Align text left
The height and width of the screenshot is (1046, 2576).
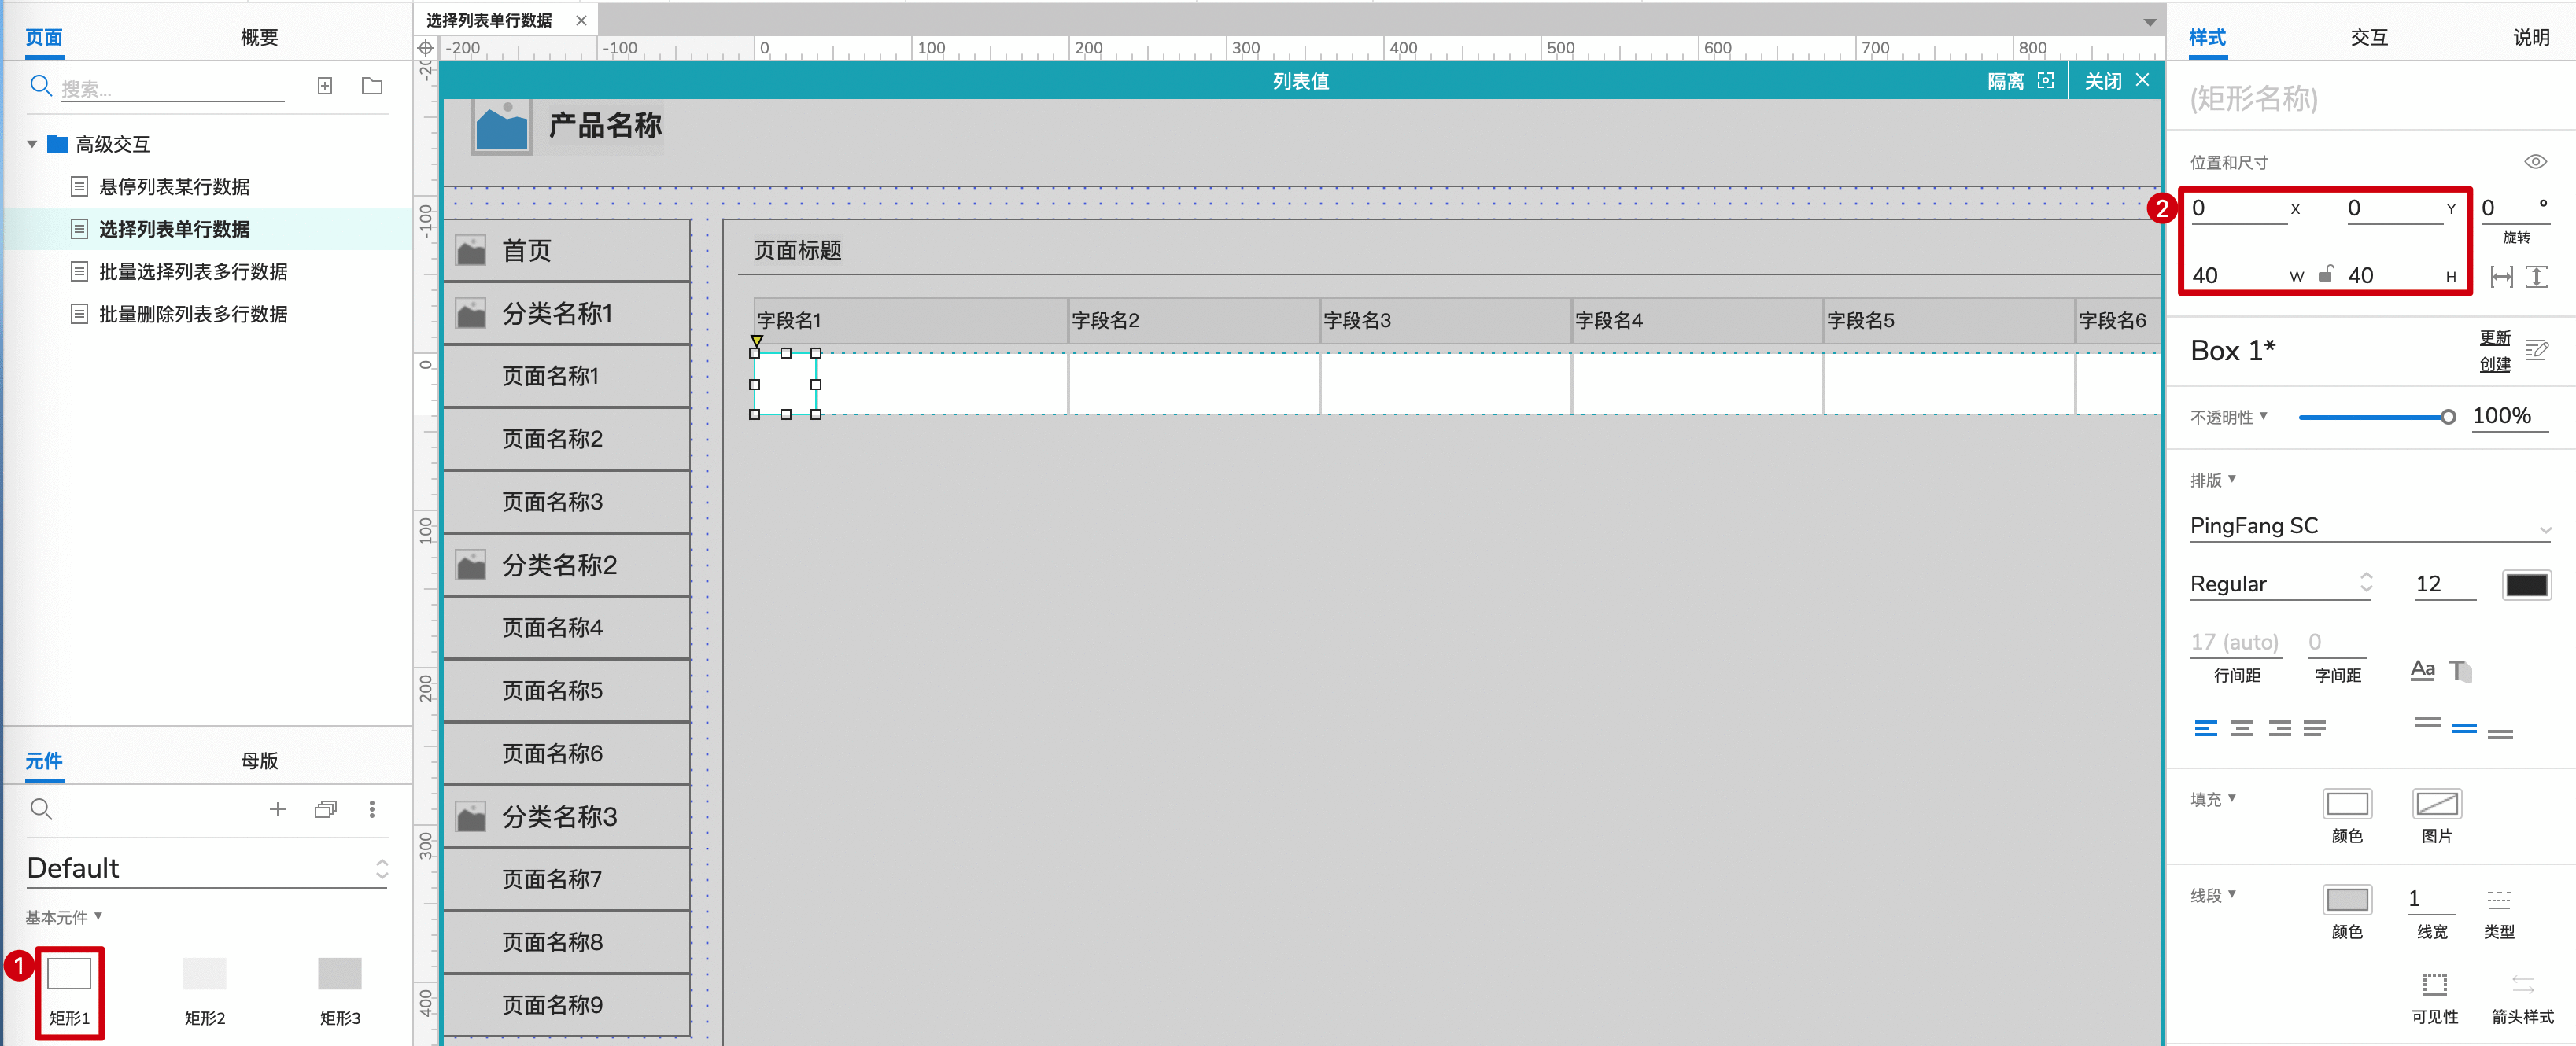click(2205, 728)
